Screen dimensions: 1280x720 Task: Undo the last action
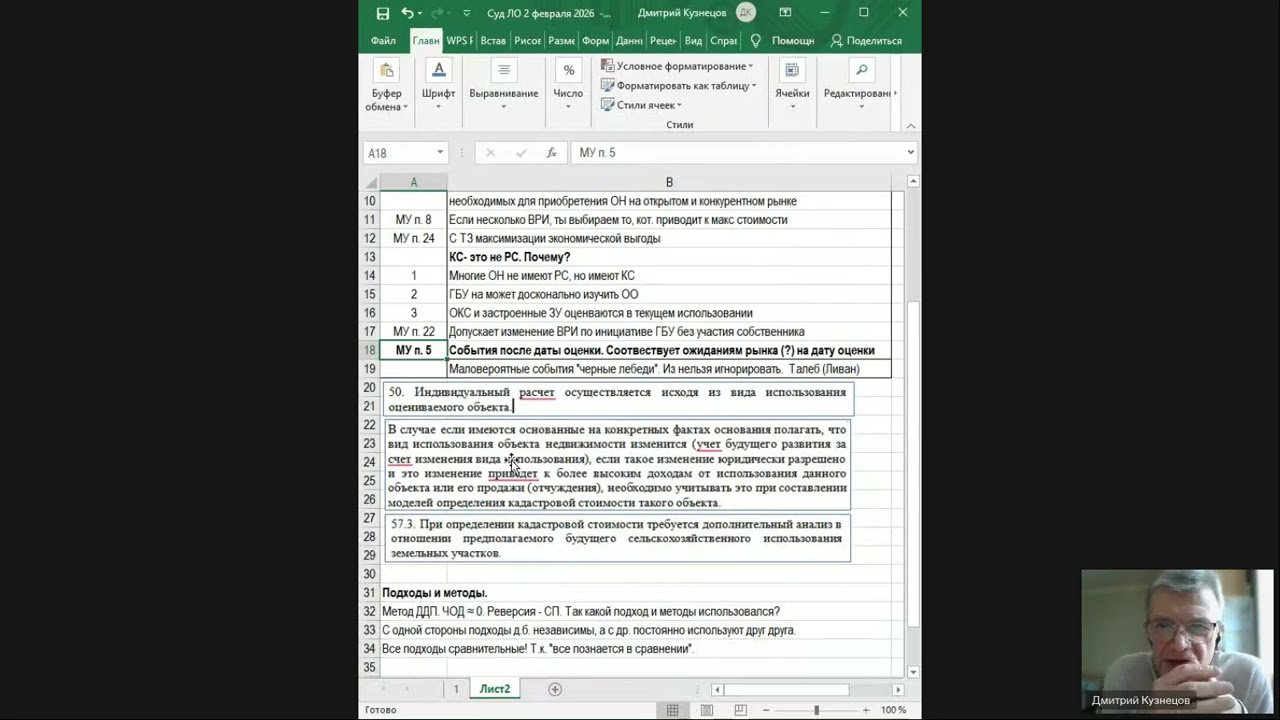click(407, 13)
